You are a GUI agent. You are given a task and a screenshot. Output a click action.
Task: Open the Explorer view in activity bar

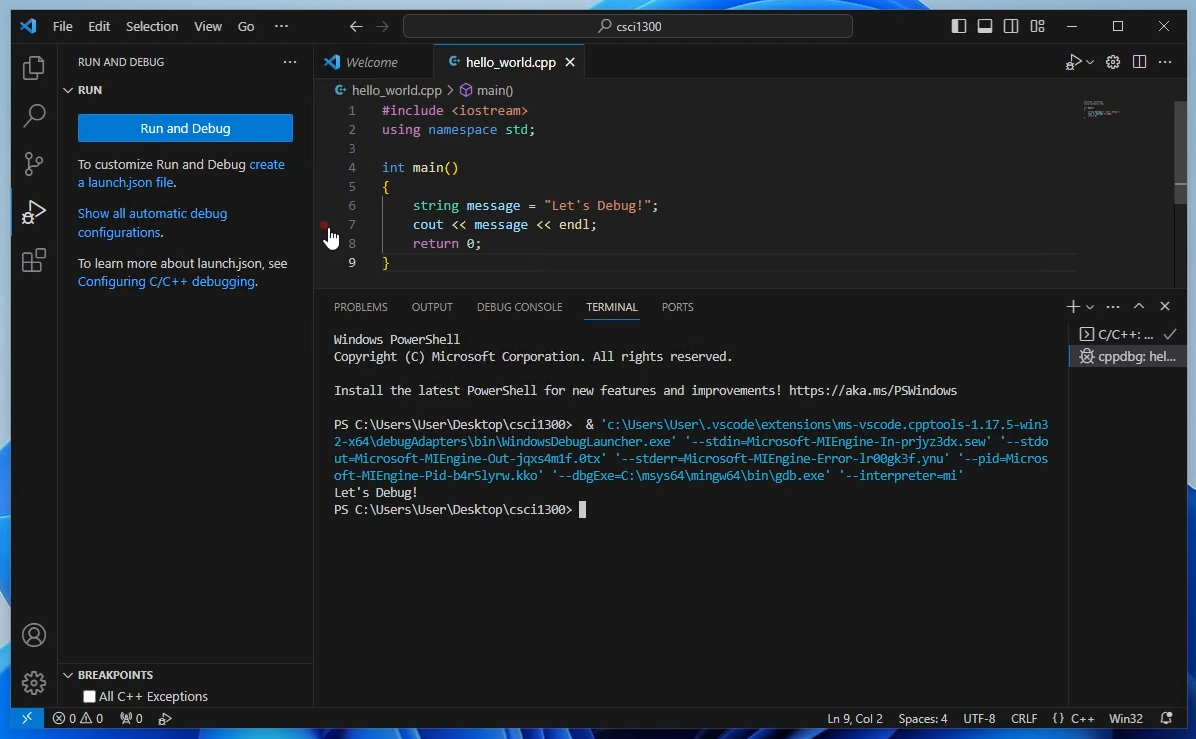34,68
